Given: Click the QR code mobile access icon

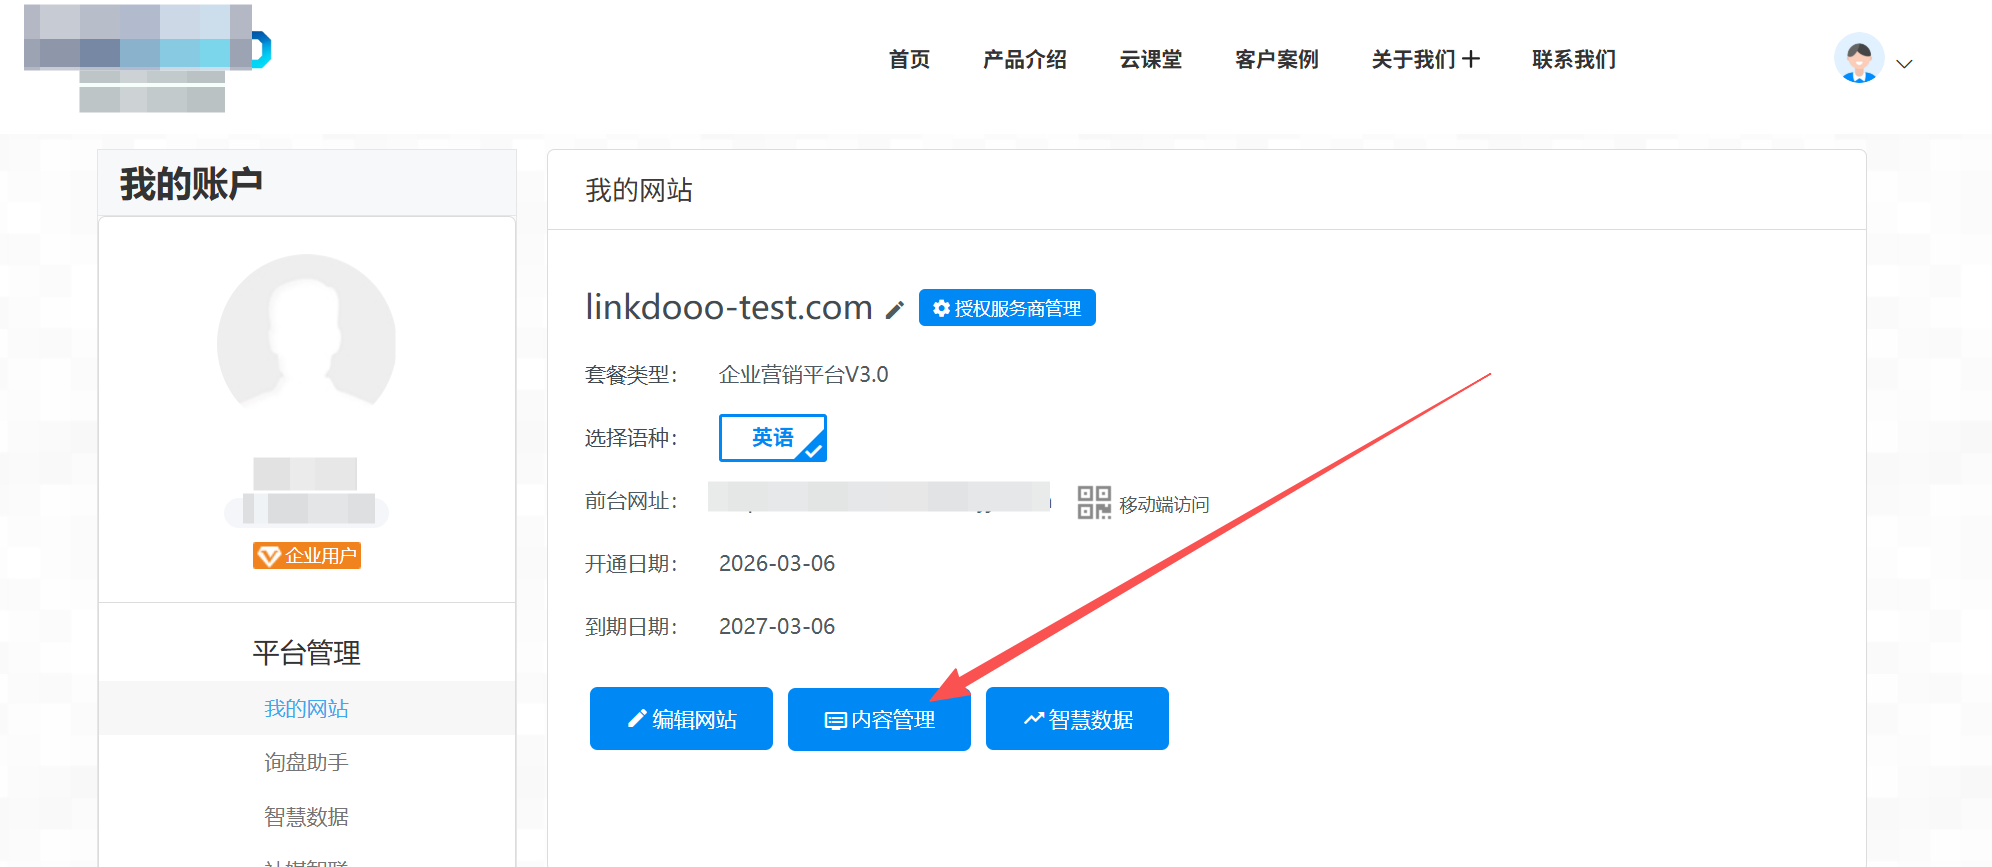Looking at the screenshot, I should [1094, 502].
